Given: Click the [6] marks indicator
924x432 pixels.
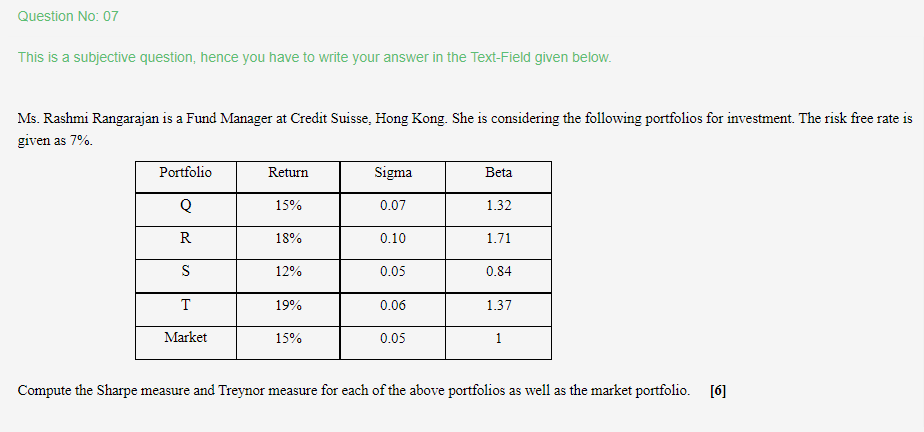Looking at the screenshot, I should click(x=718, y=391).
